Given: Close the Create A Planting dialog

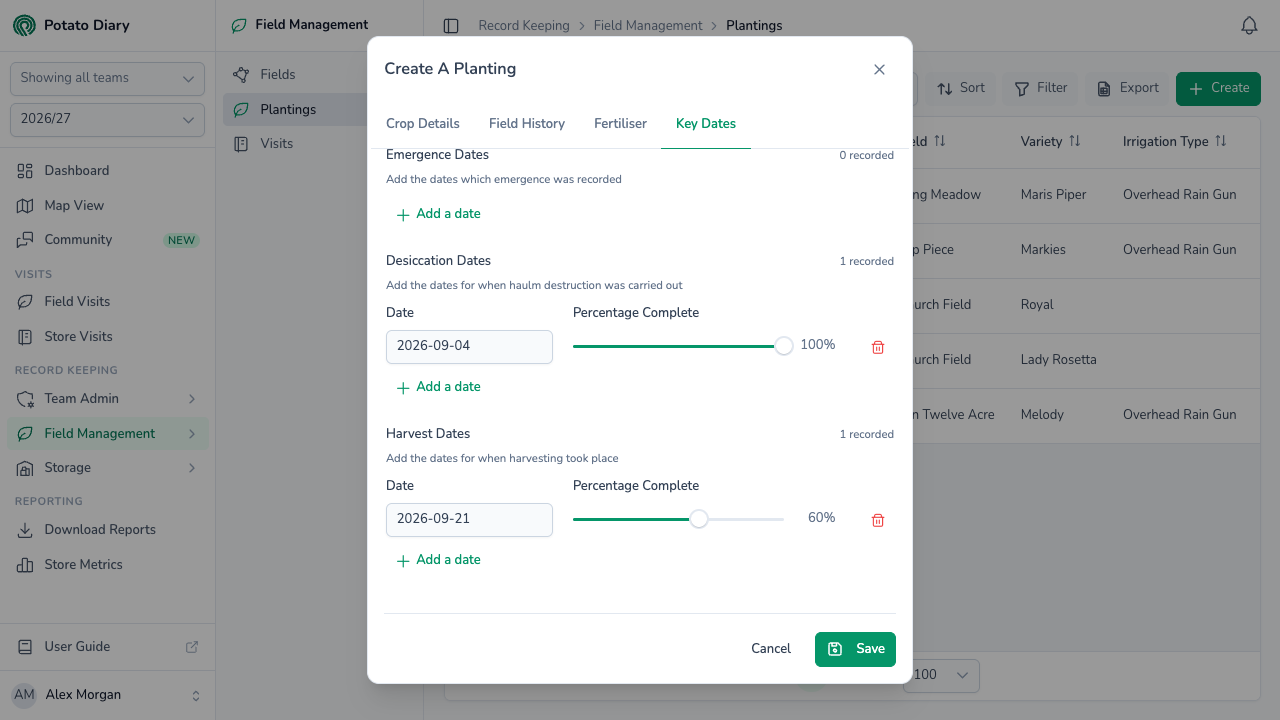Looking at the screenshot, I should click(x=879, y=69).
